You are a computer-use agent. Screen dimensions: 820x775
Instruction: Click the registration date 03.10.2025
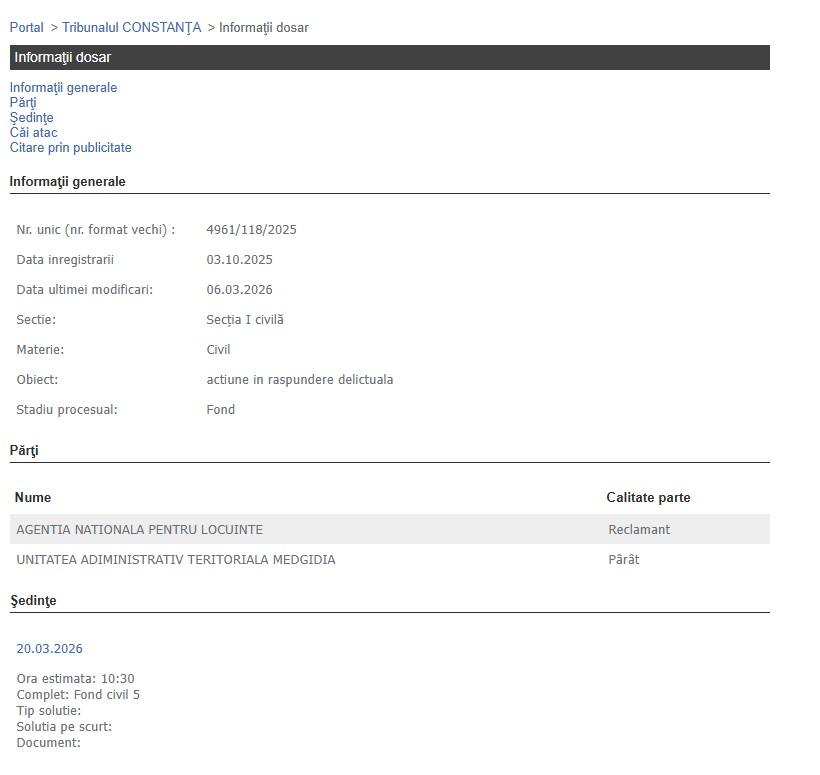coord(239,260)
